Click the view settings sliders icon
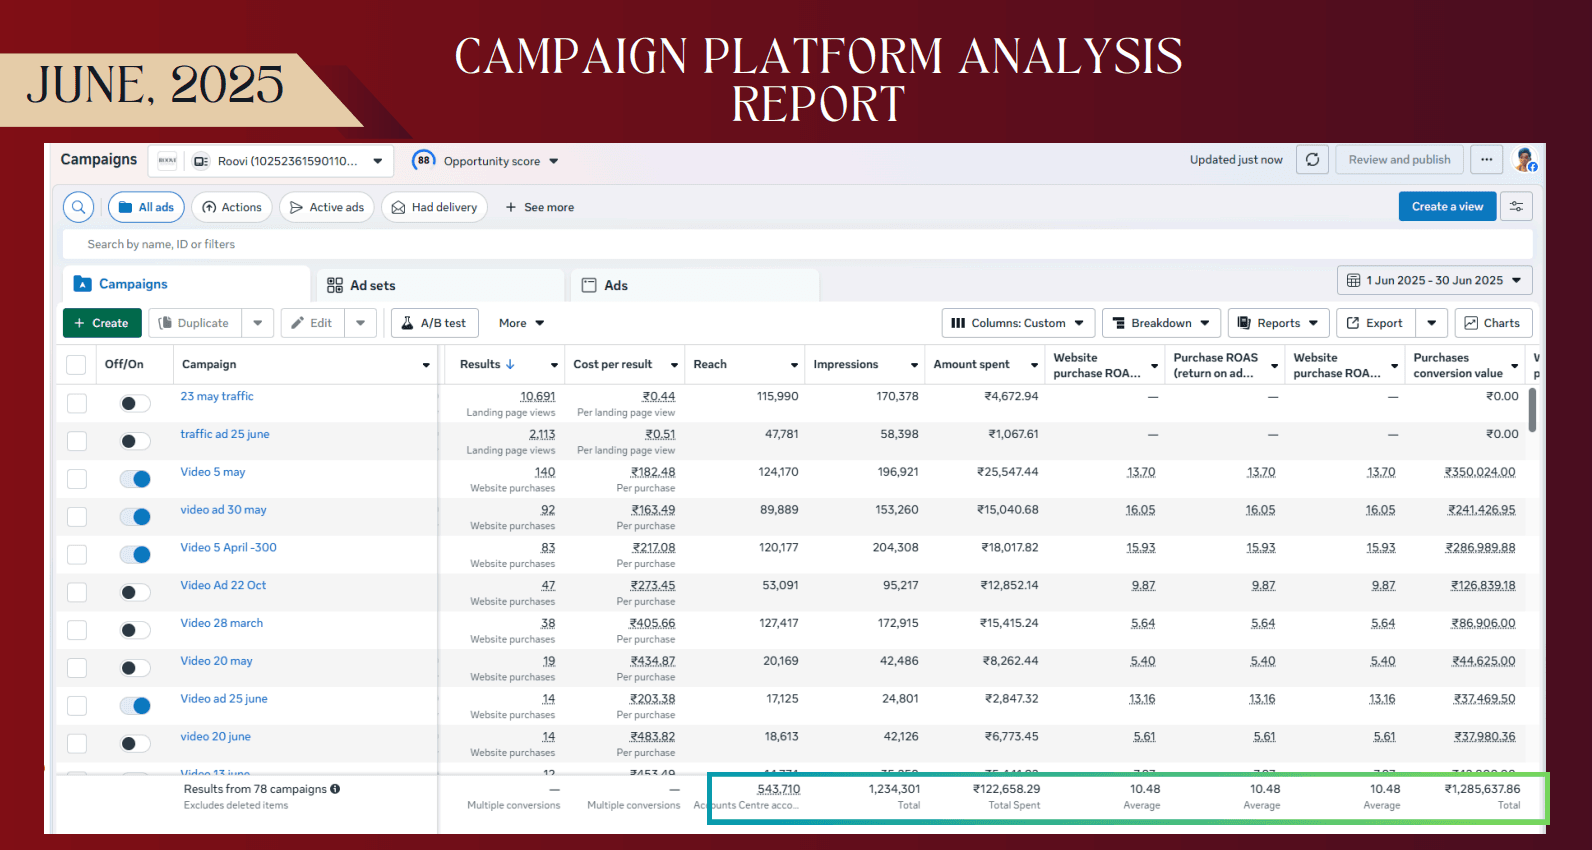This screenshot has height=850, width=1592. [1516, 207]
